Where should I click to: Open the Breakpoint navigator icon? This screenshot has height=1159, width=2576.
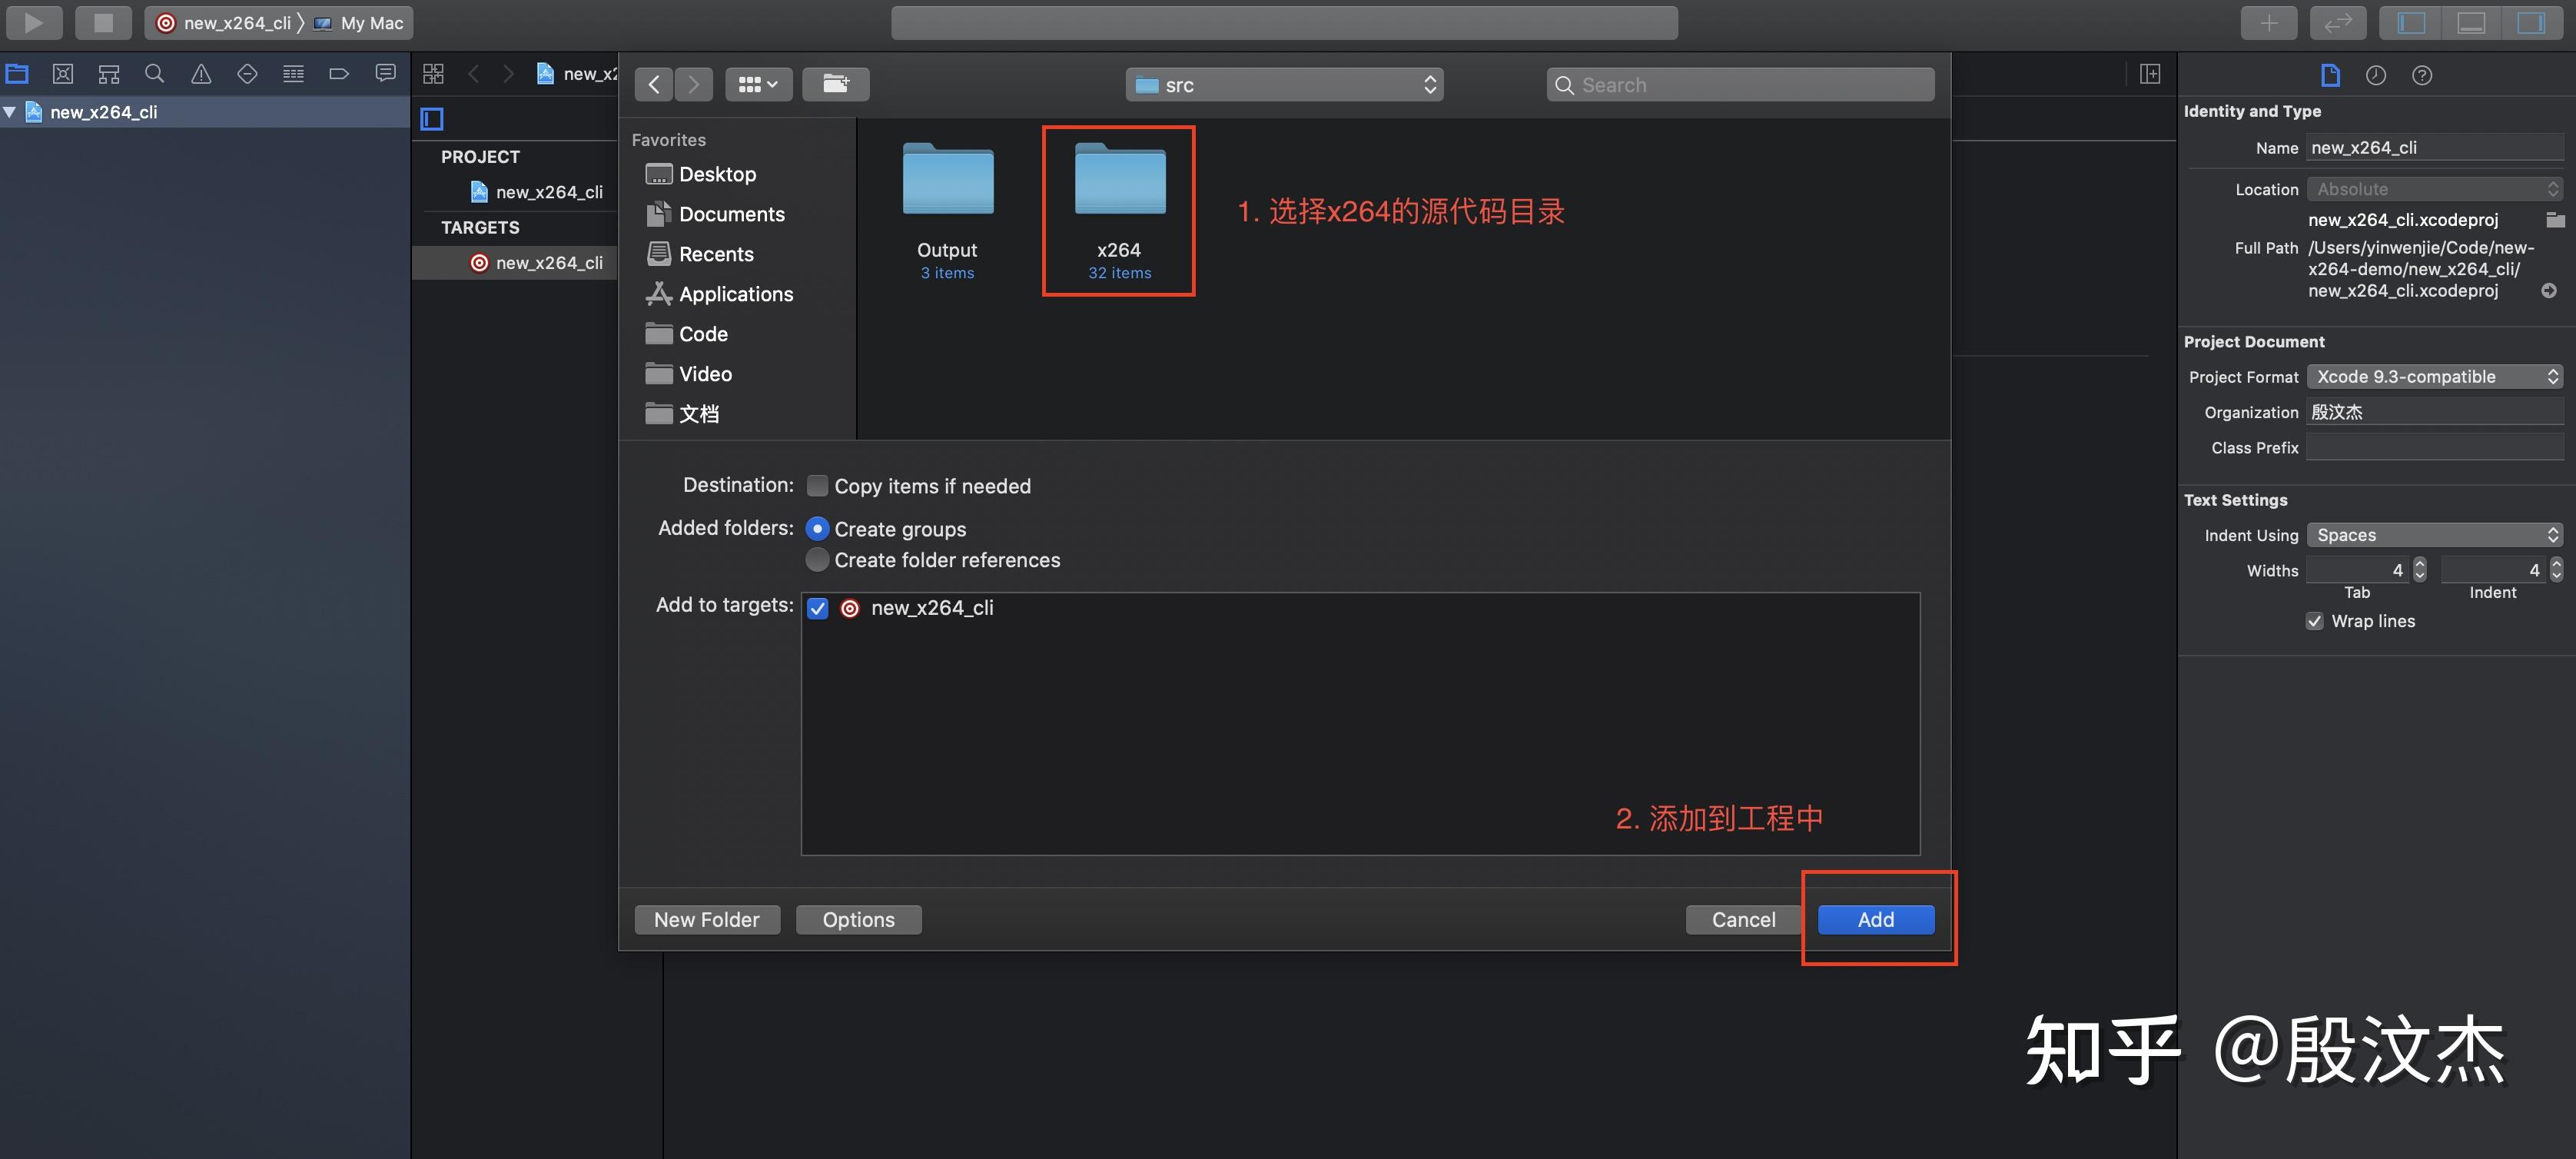[x=339, y=74]
